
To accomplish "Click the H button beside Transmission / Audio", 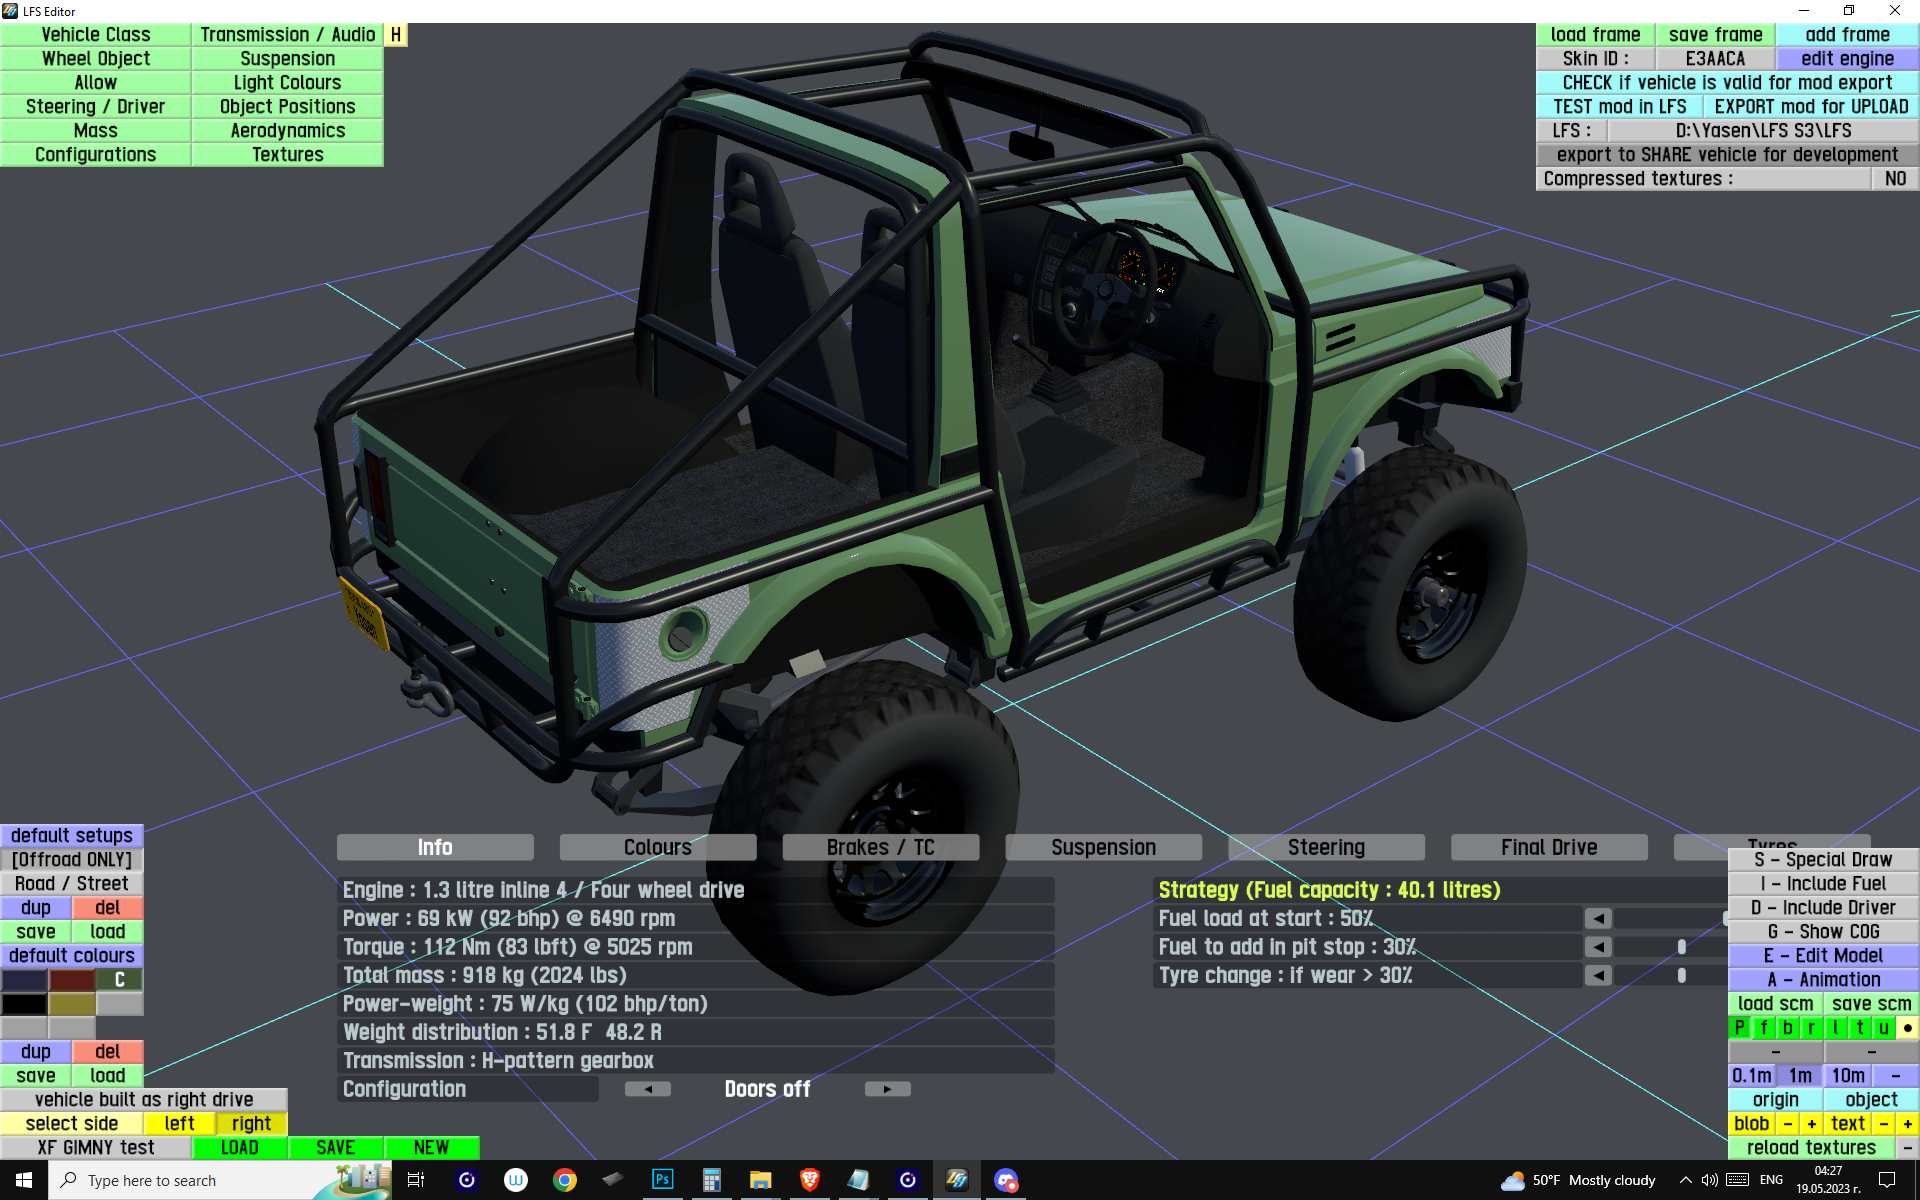I will point(396,35).
